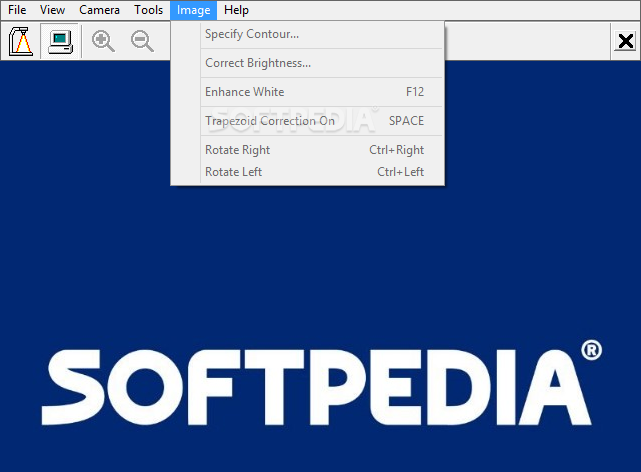
Task: Open the Help menu
Action: (x=236, y=10)
